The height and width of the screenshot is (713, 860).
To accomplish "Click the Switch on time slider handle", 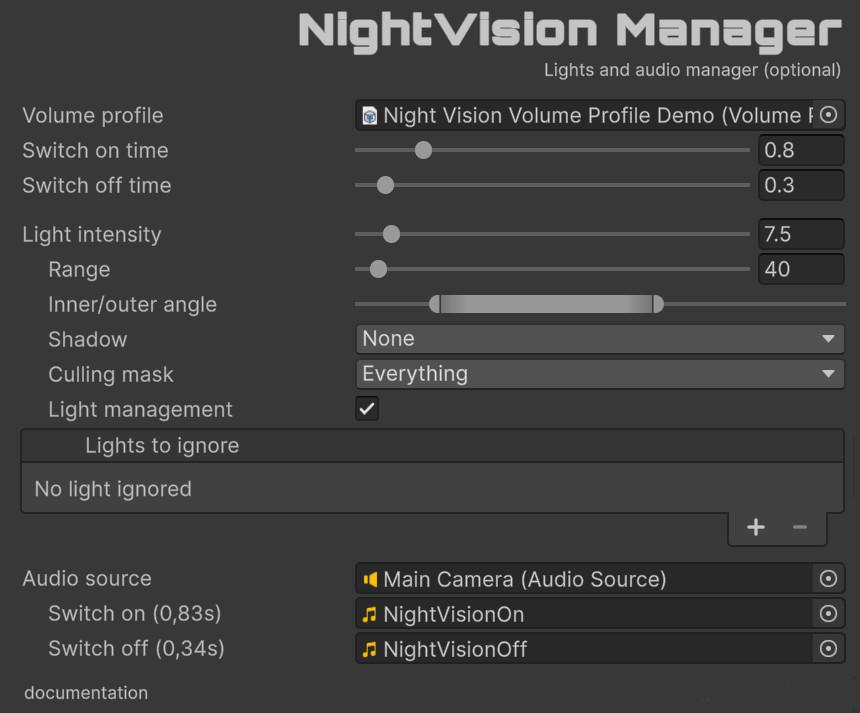I will (423, 150).
